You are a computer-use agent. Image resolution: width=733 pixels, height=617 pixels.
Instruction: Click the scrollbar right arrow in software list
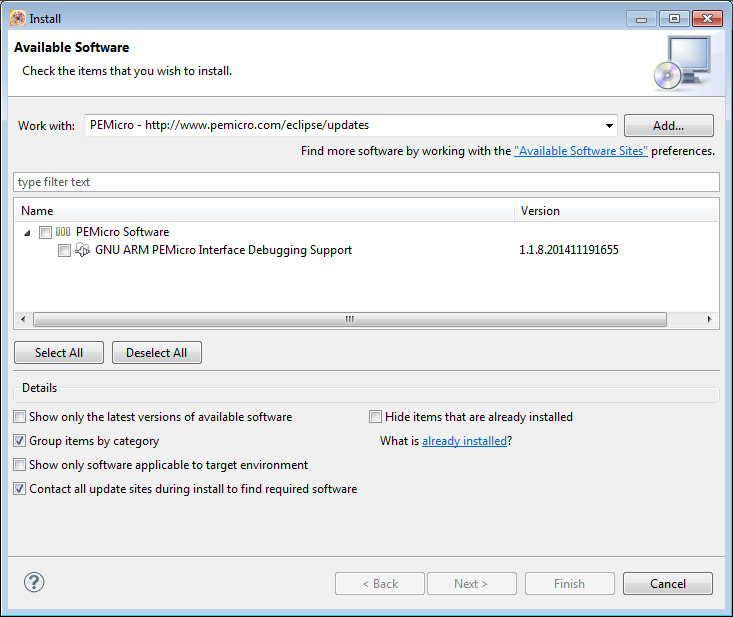click(x=709, y=320)
